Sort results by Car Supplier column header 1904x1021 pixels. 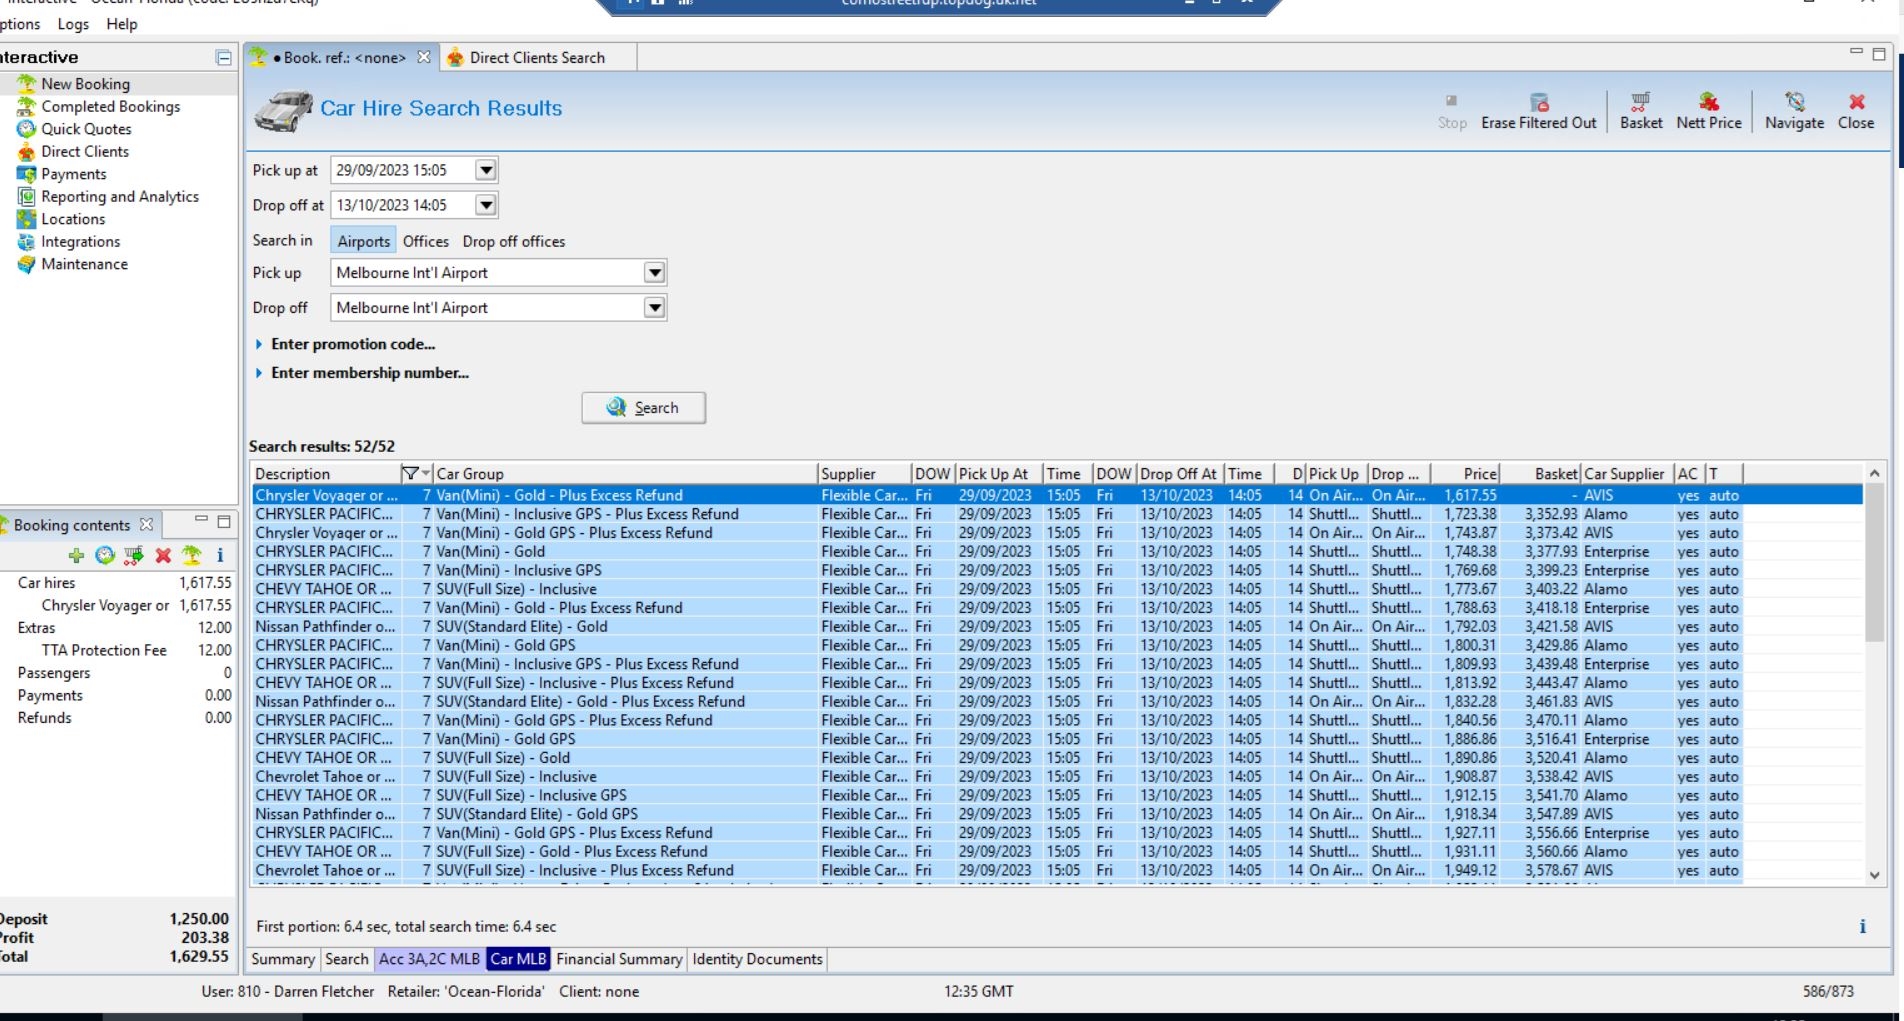point(1627,473)
